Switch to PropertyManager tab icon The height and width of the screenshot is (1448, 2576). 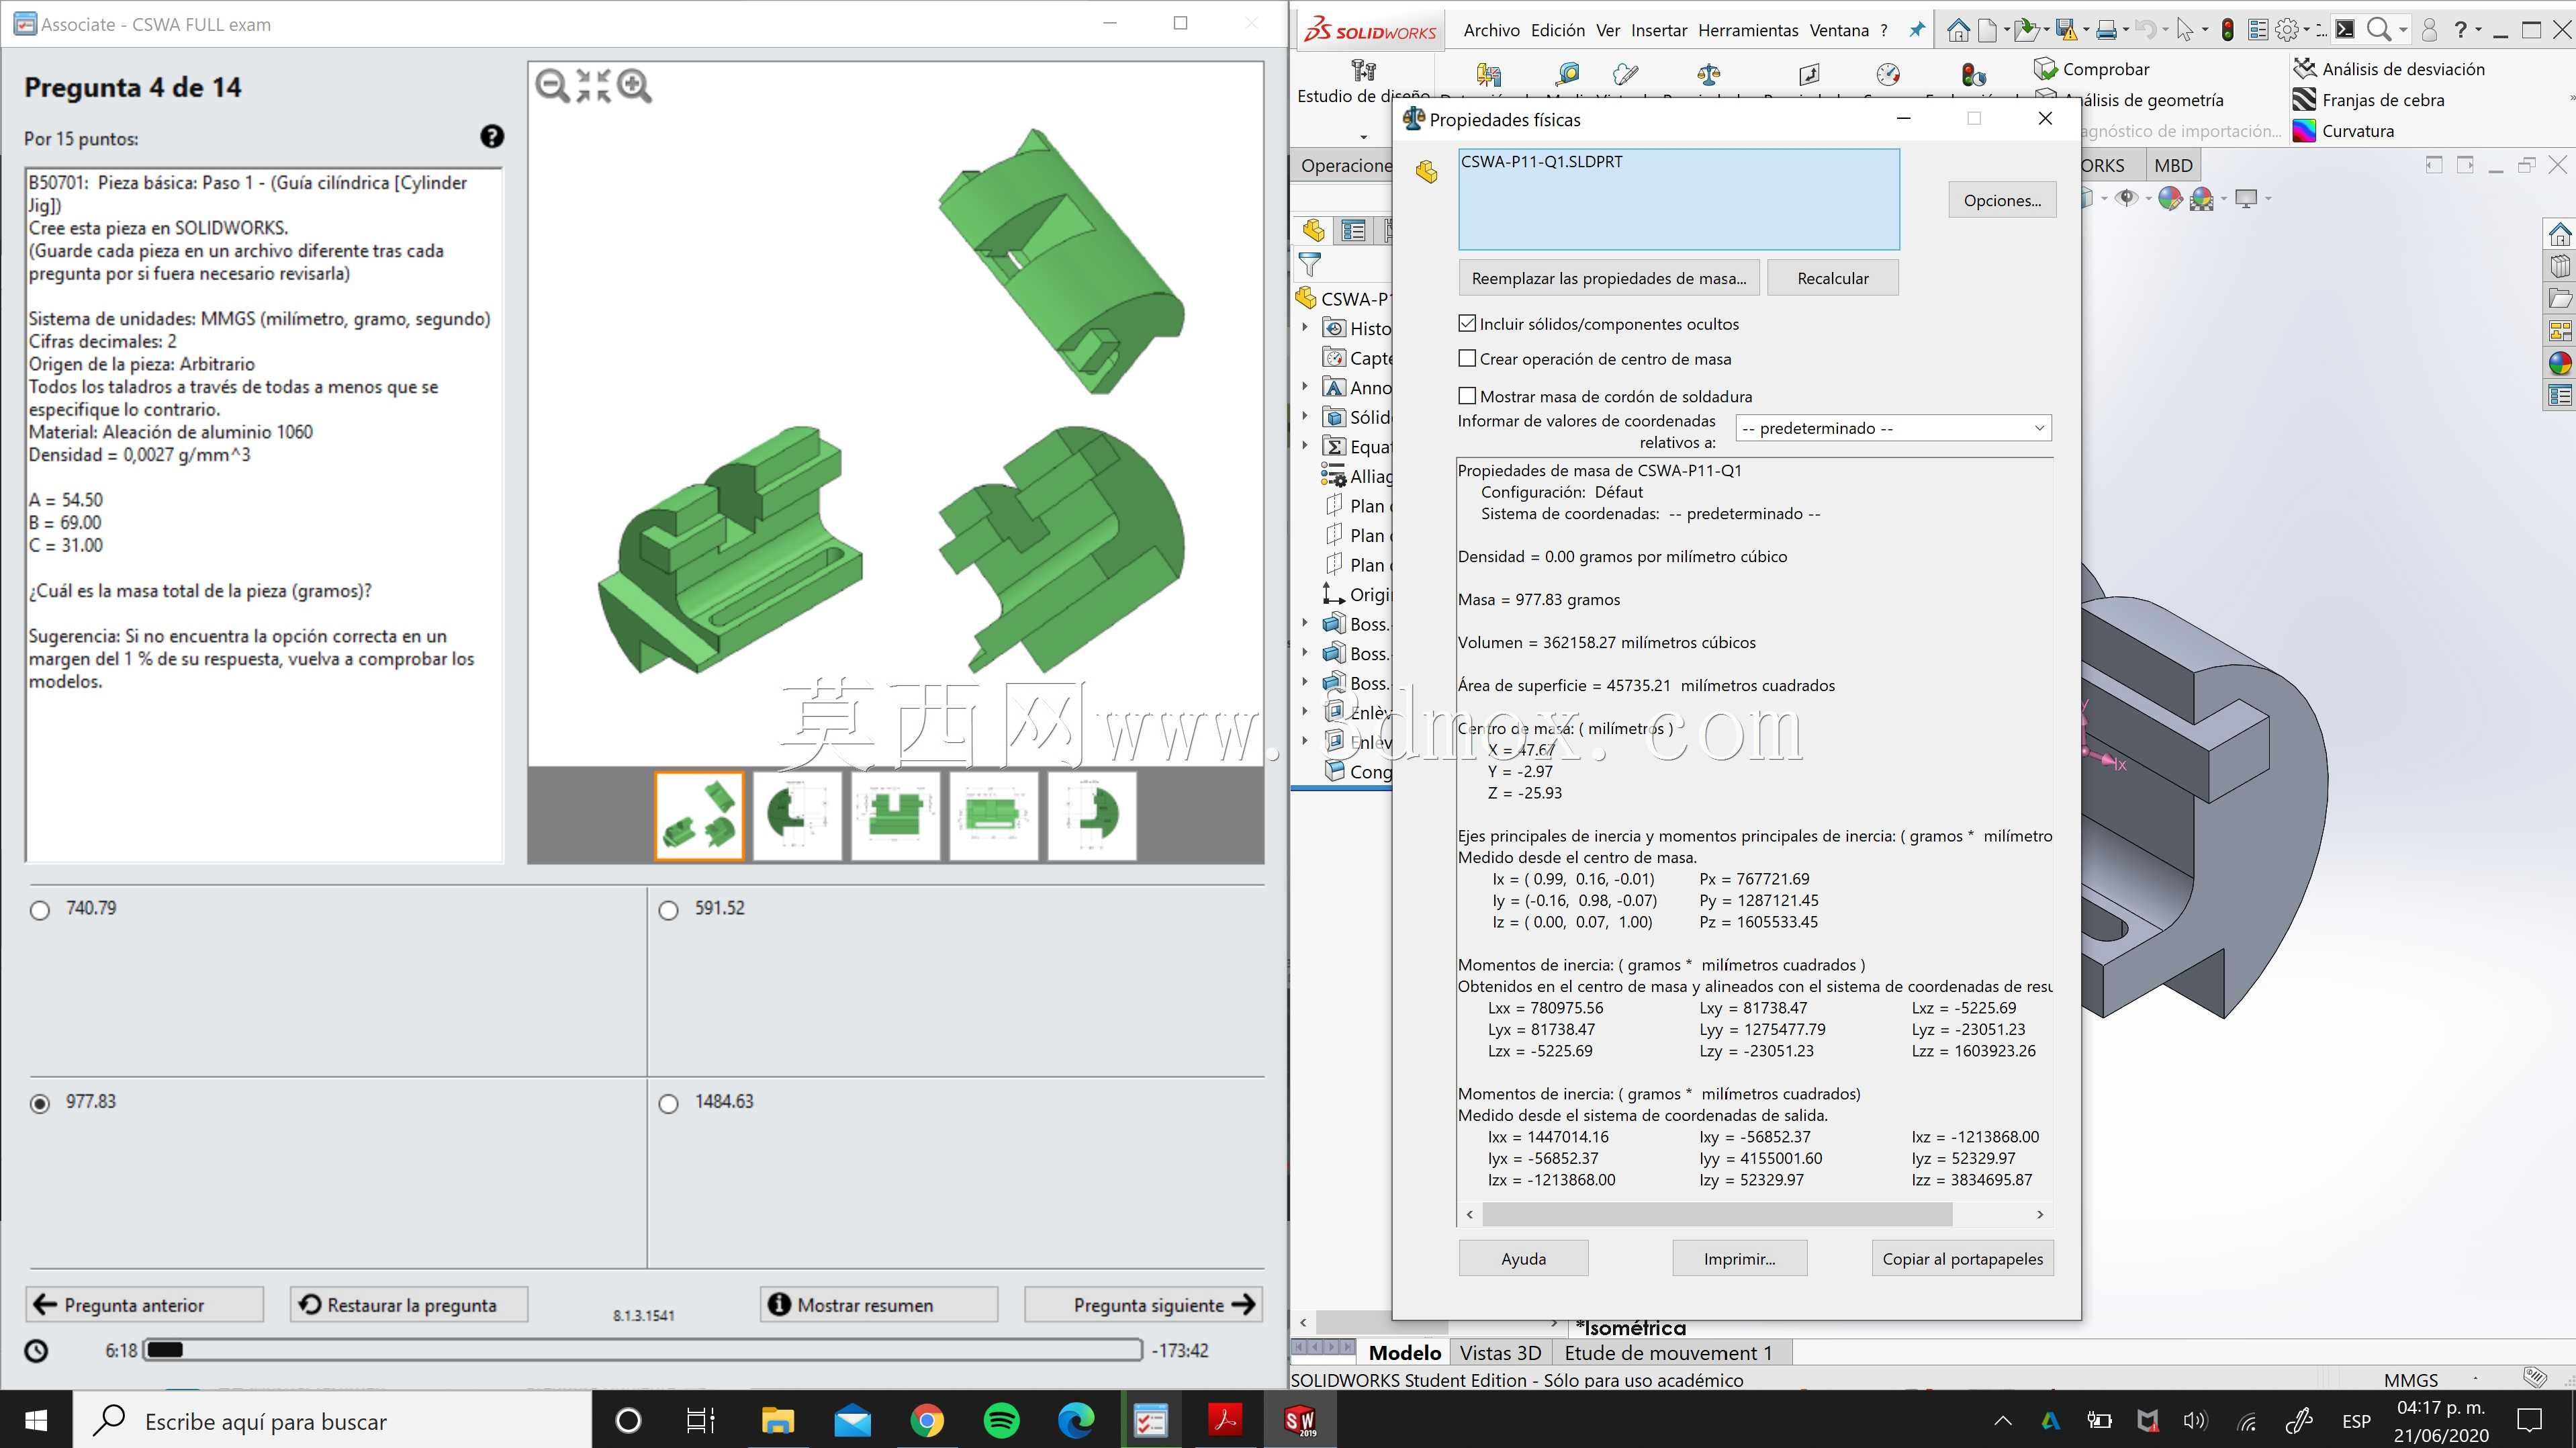1353,231
